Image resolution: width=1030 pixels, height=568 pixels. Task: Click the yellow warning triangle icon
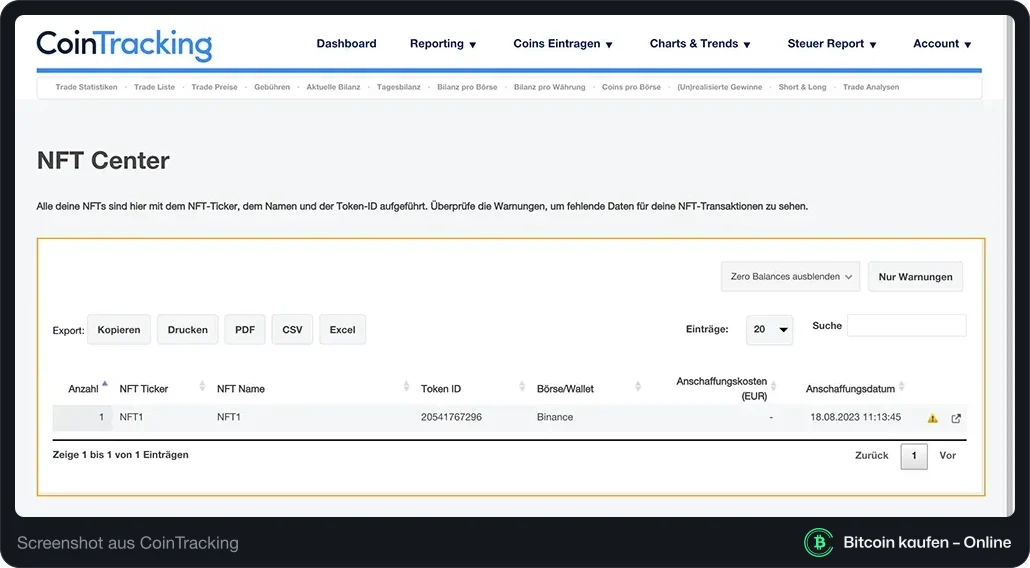[x=932, y=418]
